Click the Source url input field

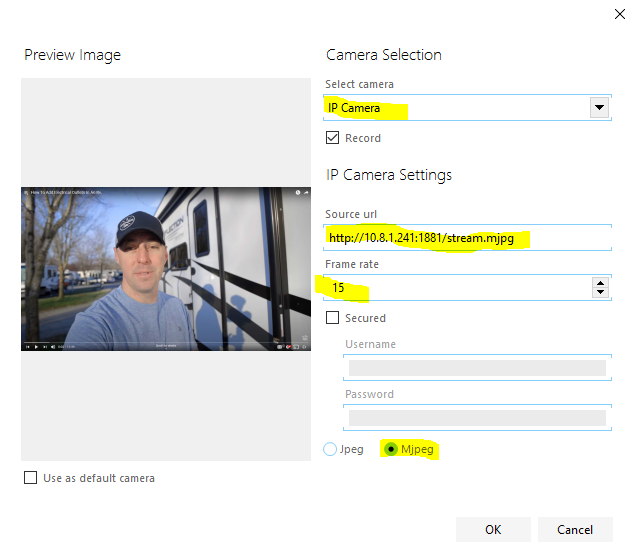pos(467,238)
